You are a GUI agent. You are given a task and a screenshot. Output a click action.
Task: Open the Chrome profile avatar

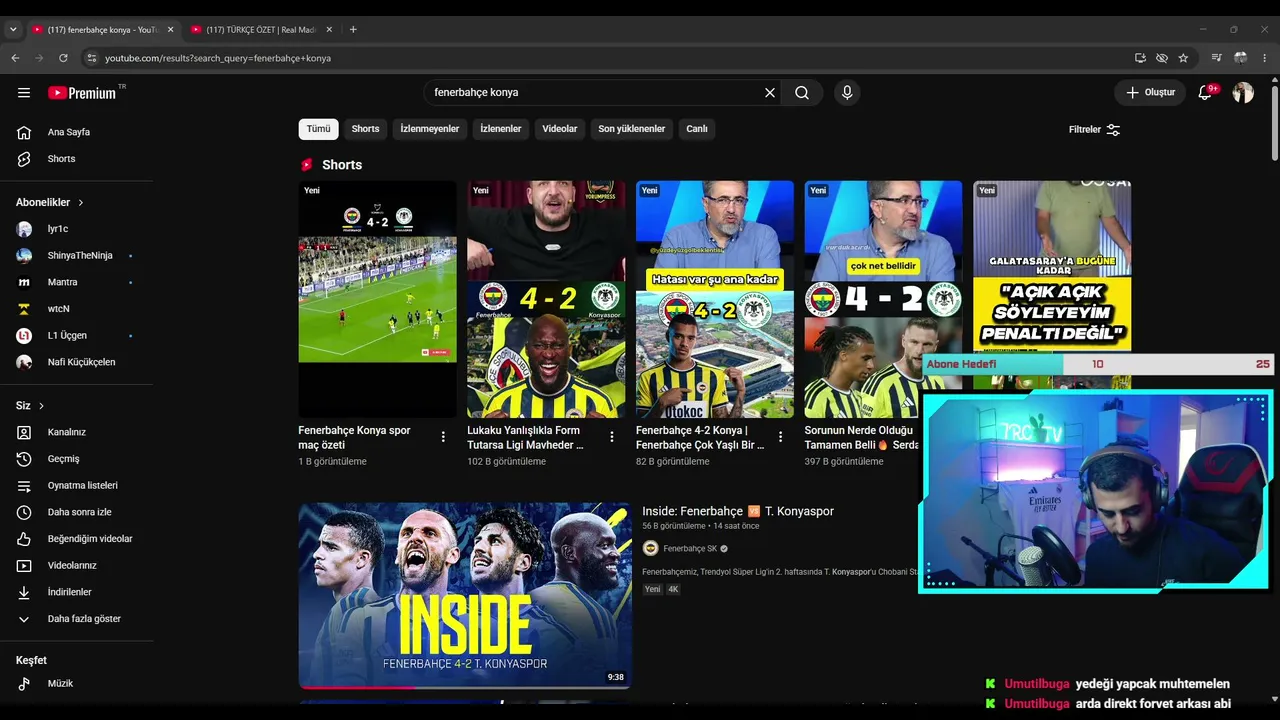(x=1240, y=58)
